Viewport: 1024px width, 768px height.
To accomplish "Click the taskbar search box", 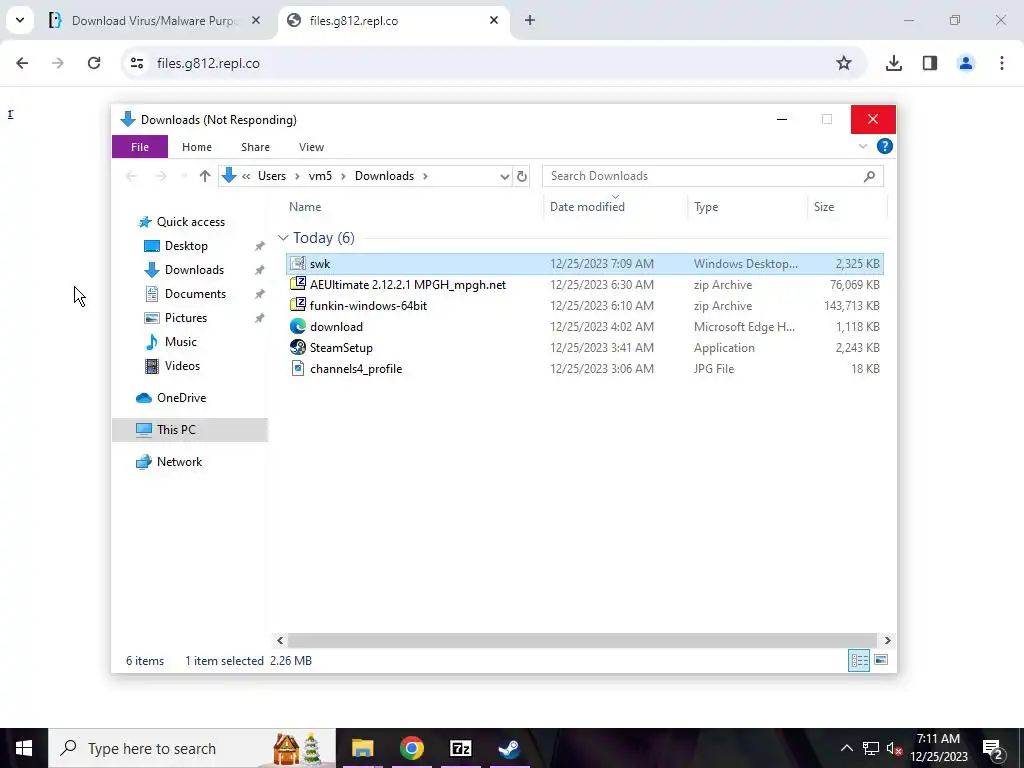I will [191, 748].
